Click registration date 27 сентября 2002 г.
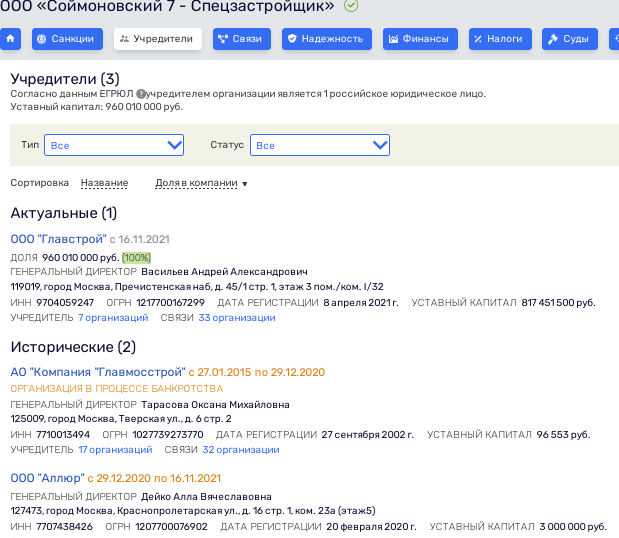Screen dimensions: 619x538 click(x=368, y=435)
